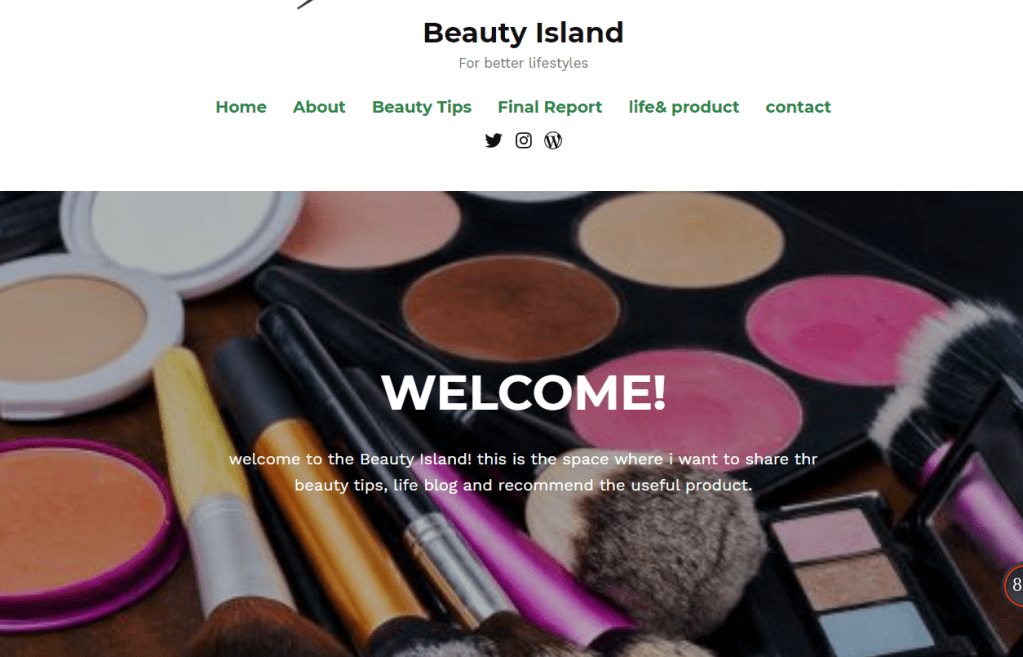1023x657 pixels.
Task: Click the bright pink blush pan in image
Action: point(845,329)
